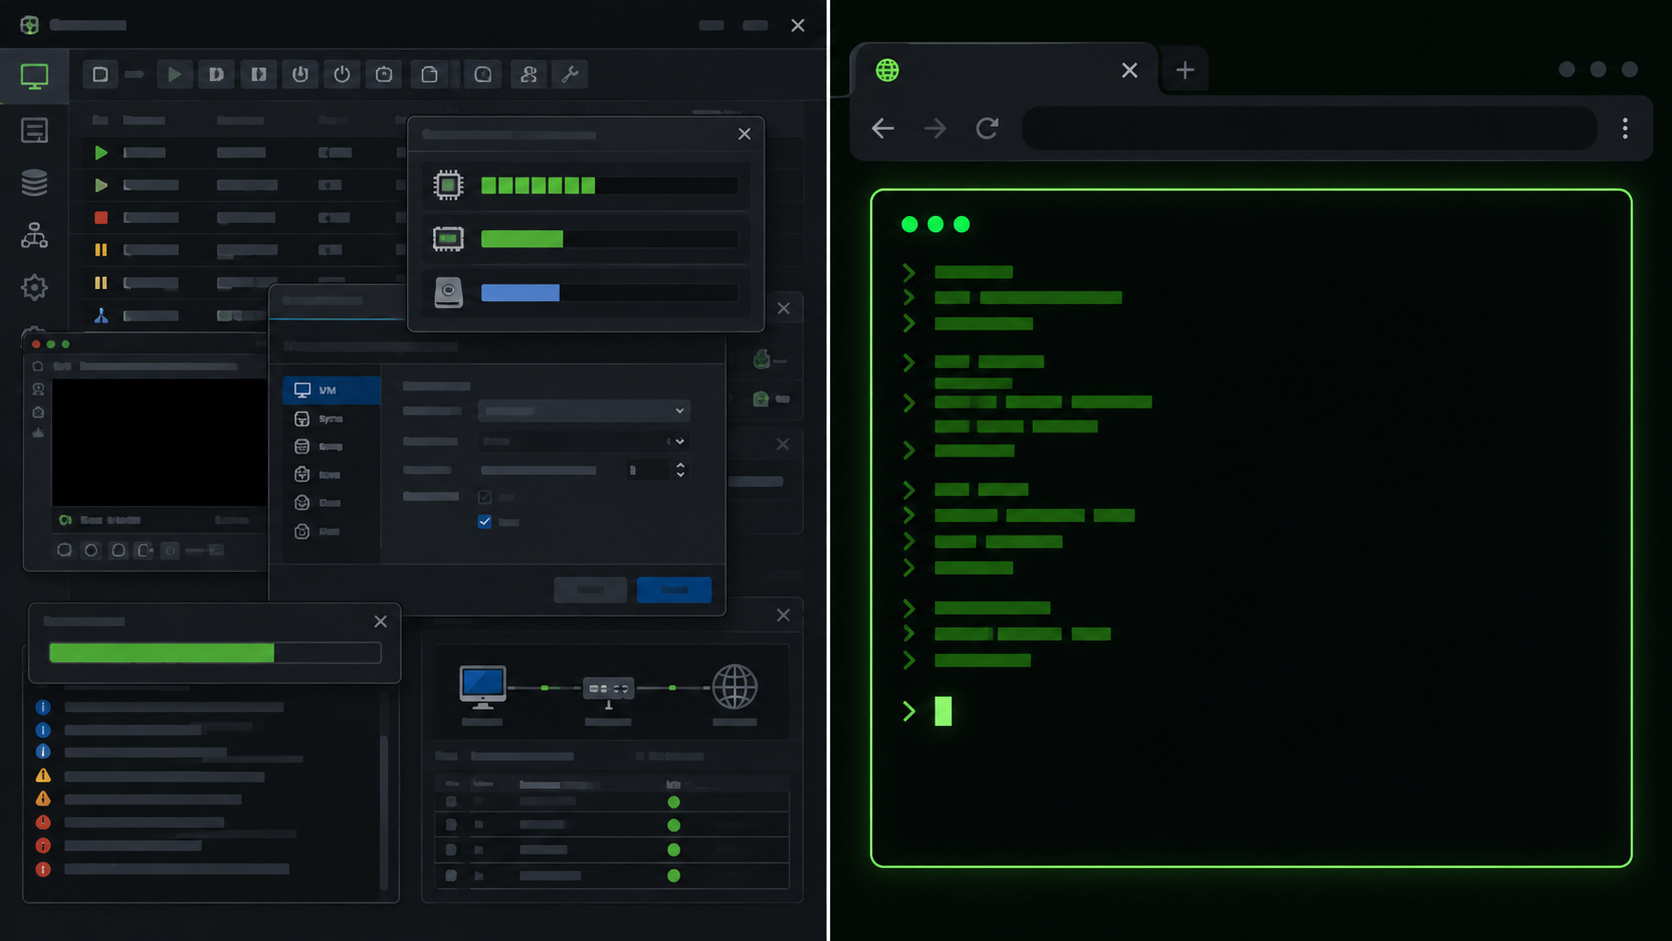Click the grey cancel button in the settings dialog
This screenshot has width=1672, height=941.
(590, 589)
